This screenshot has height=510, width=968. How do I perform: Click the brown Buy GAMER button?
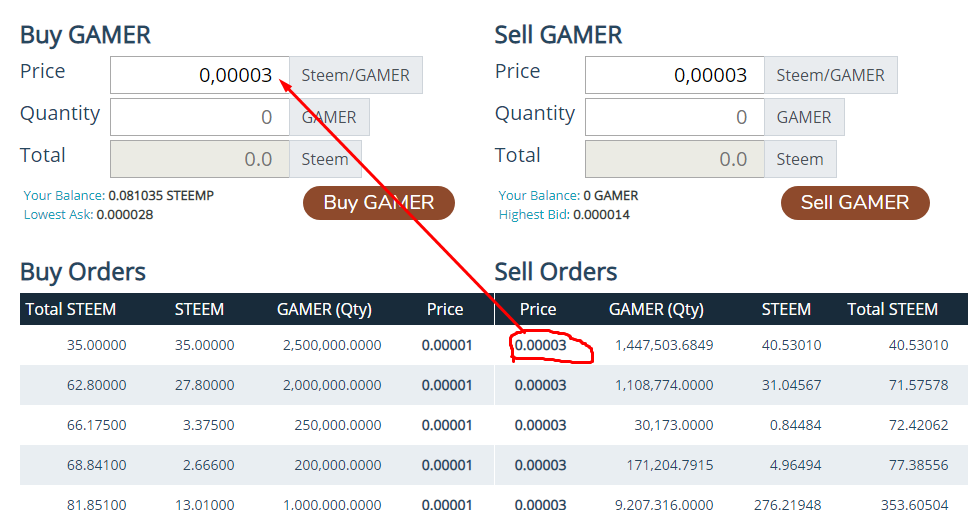[x=378, y=203]
